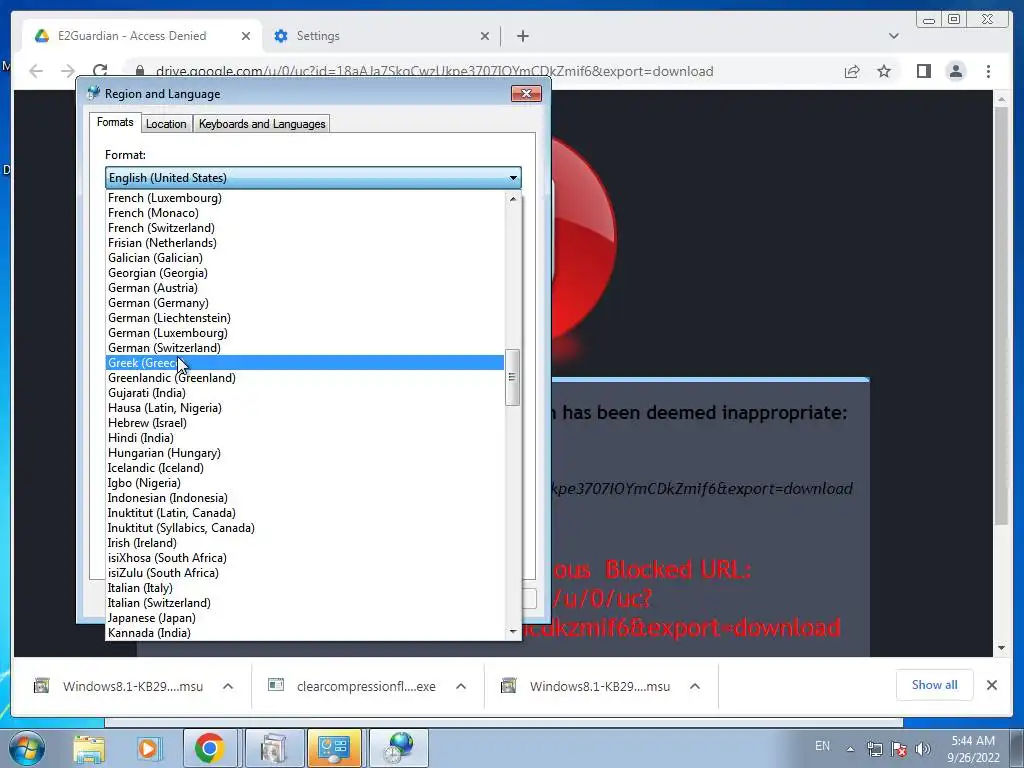Pick Georgian (Georgia) in the format list
Image resolution: width=1024 pixels, height=768 pixels.
304,272
